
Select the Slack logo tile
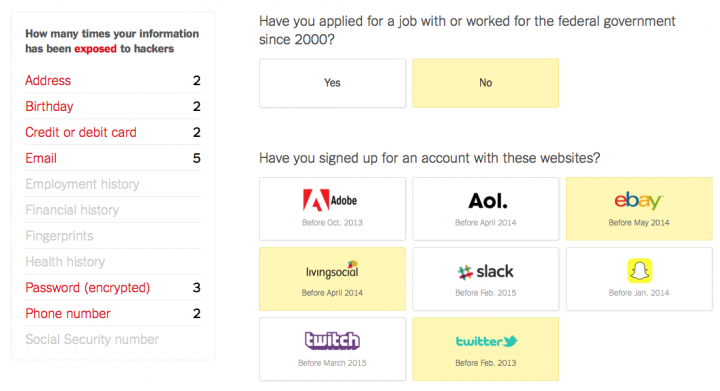pyautogui.click(x=486, y=279)
